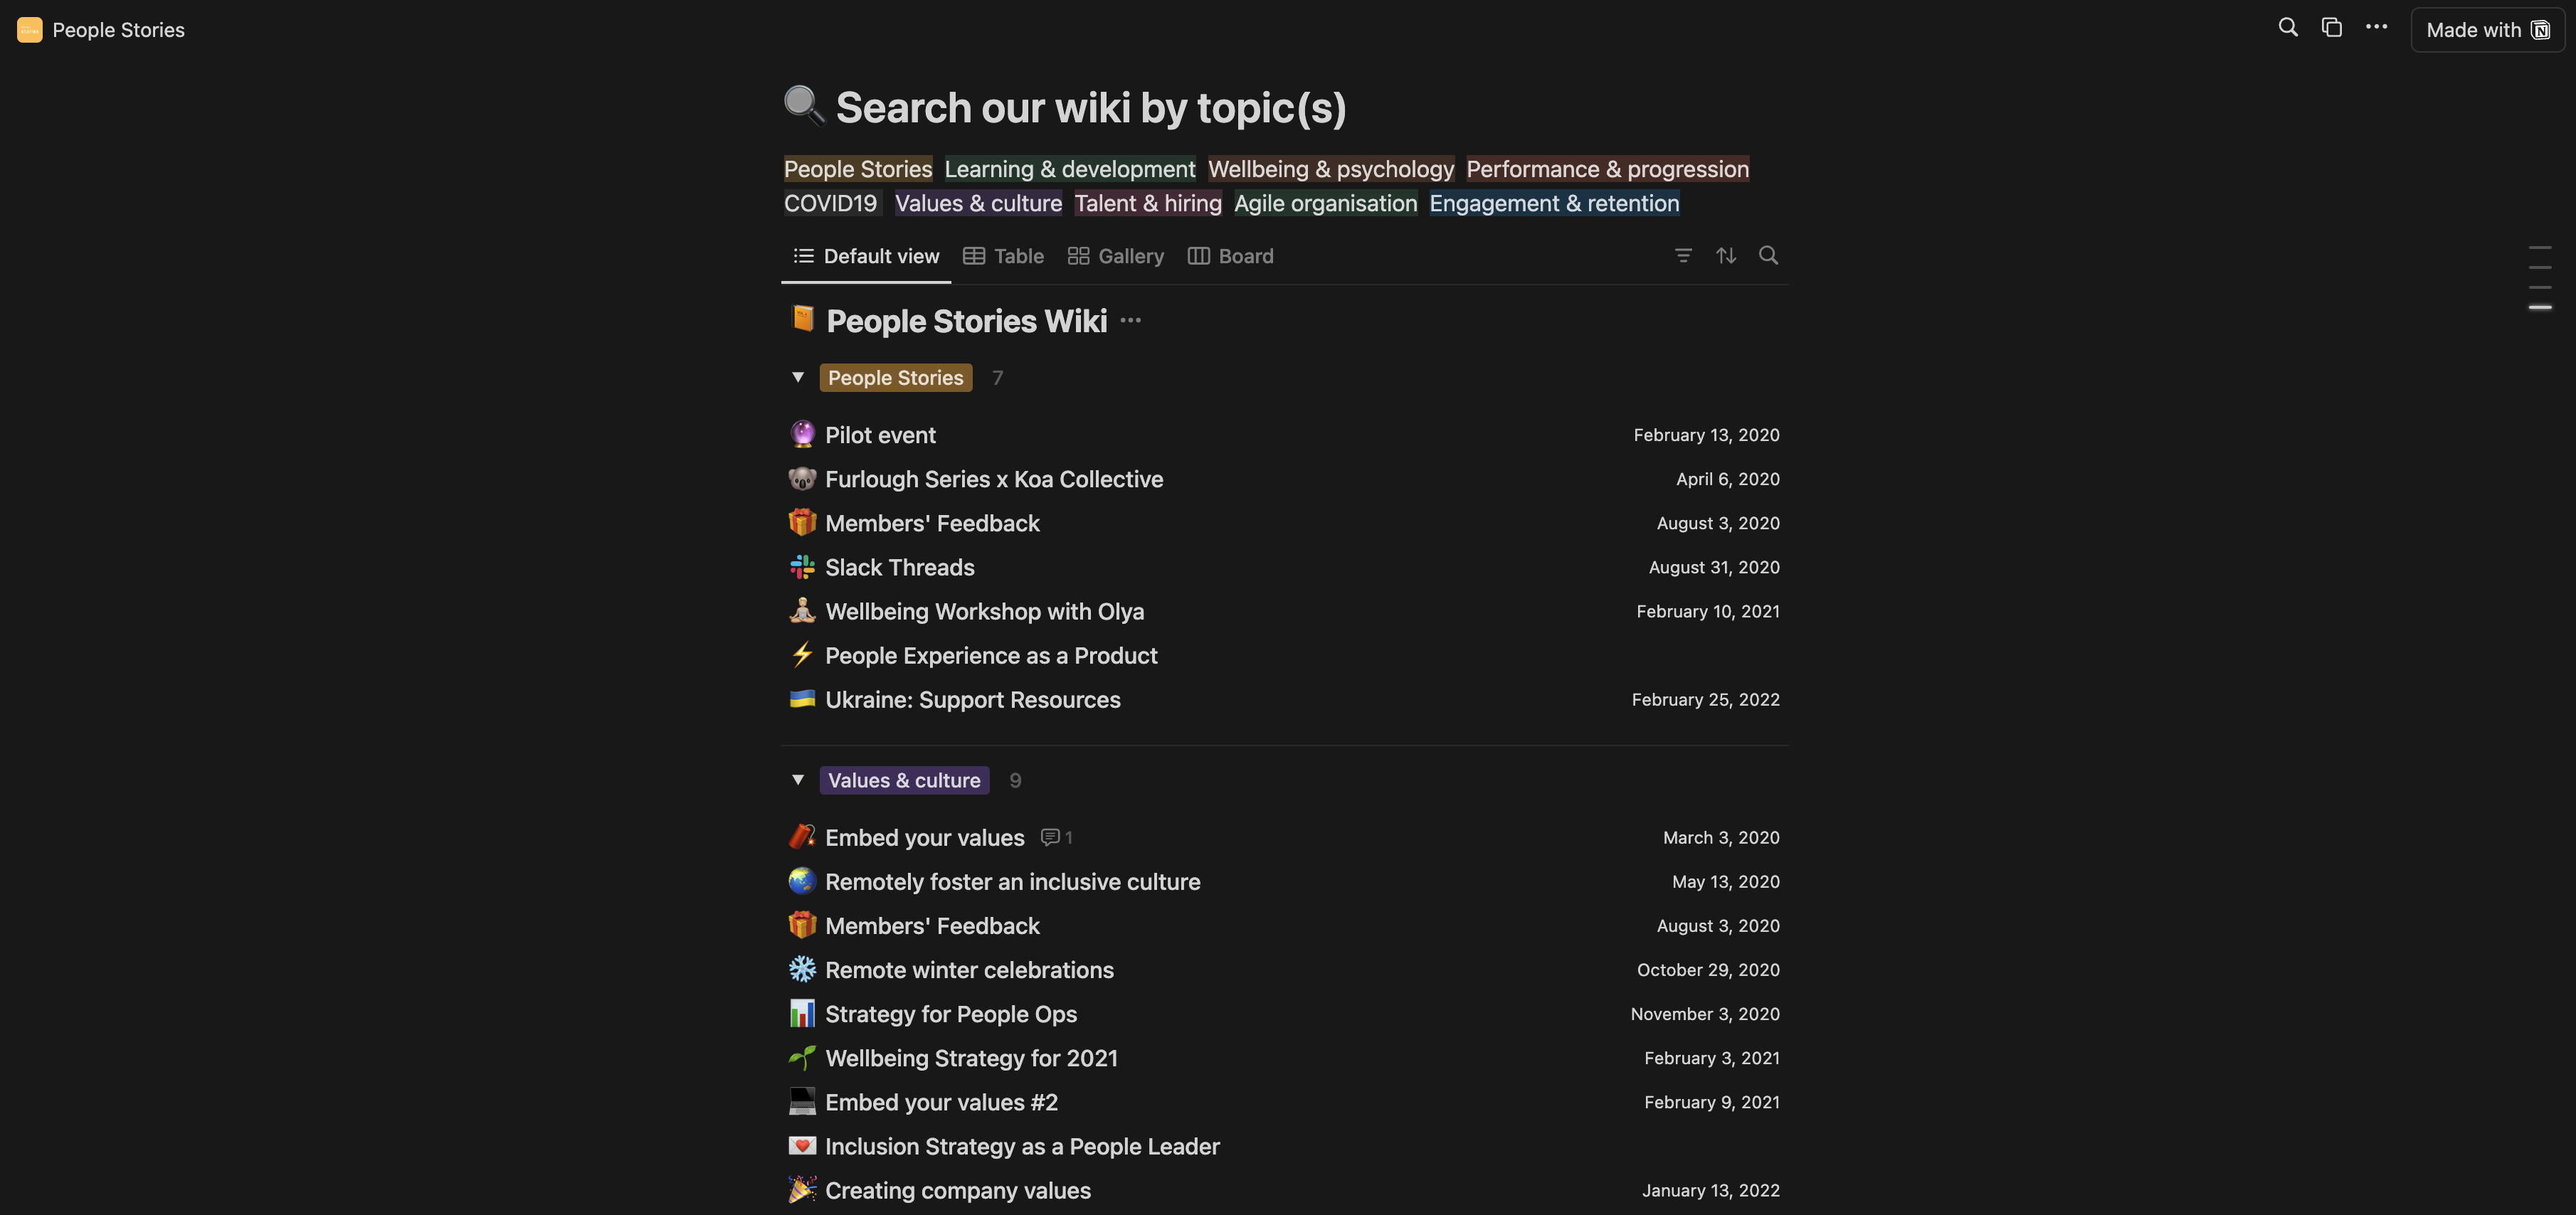Open the Slack Threads page
This screenshot has height=1215, width=2576.
click(899, 568)
